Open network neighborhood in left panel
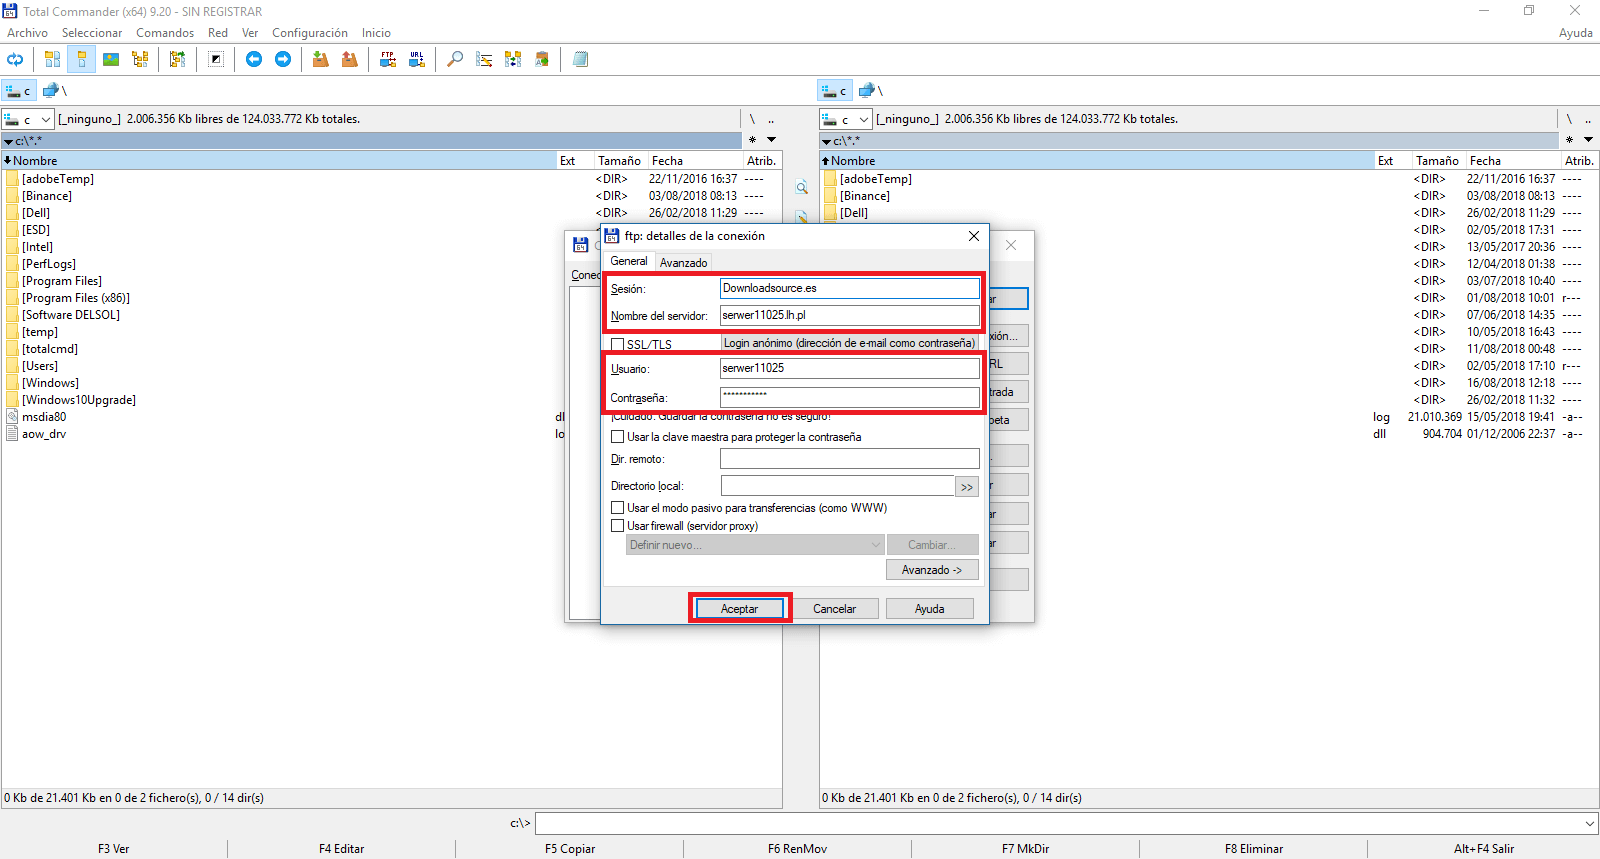This screenshot has height=859, width=1600. click(x=53, y=91)
